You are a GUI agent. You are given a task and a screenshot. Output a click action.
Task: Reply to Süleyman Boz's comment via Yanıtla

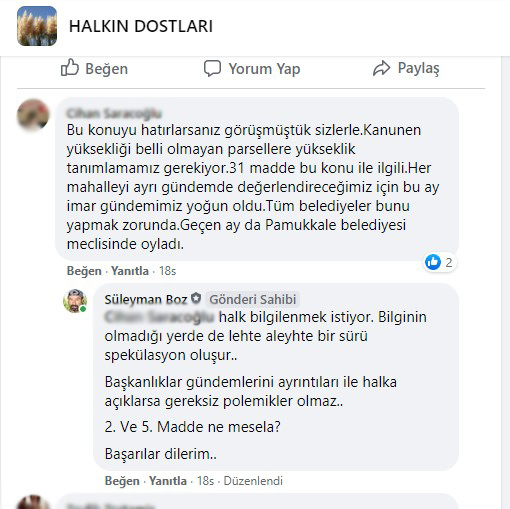(168, 481)
